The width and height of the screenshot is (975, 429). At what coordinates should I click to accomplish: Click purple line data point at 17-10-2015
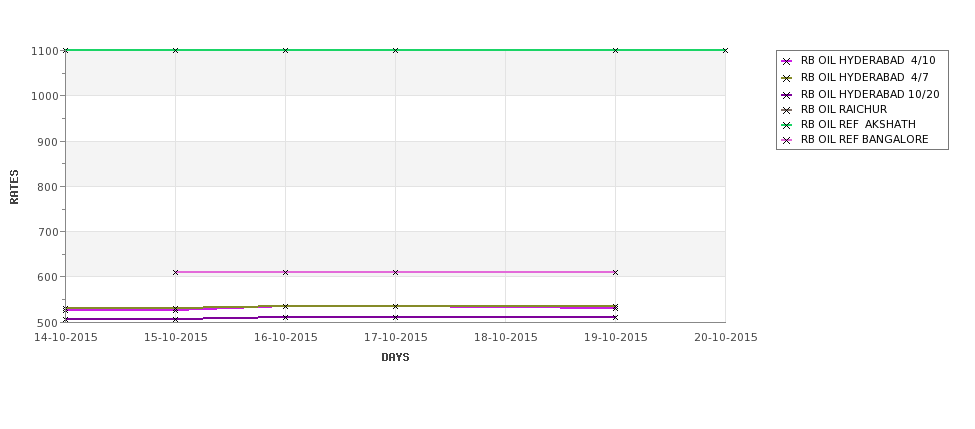(395, 317)
